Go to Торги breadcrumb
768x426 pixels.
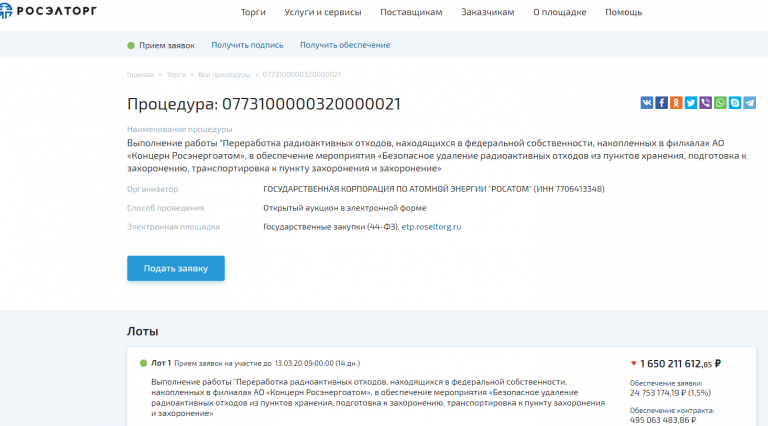click(176, 74)
